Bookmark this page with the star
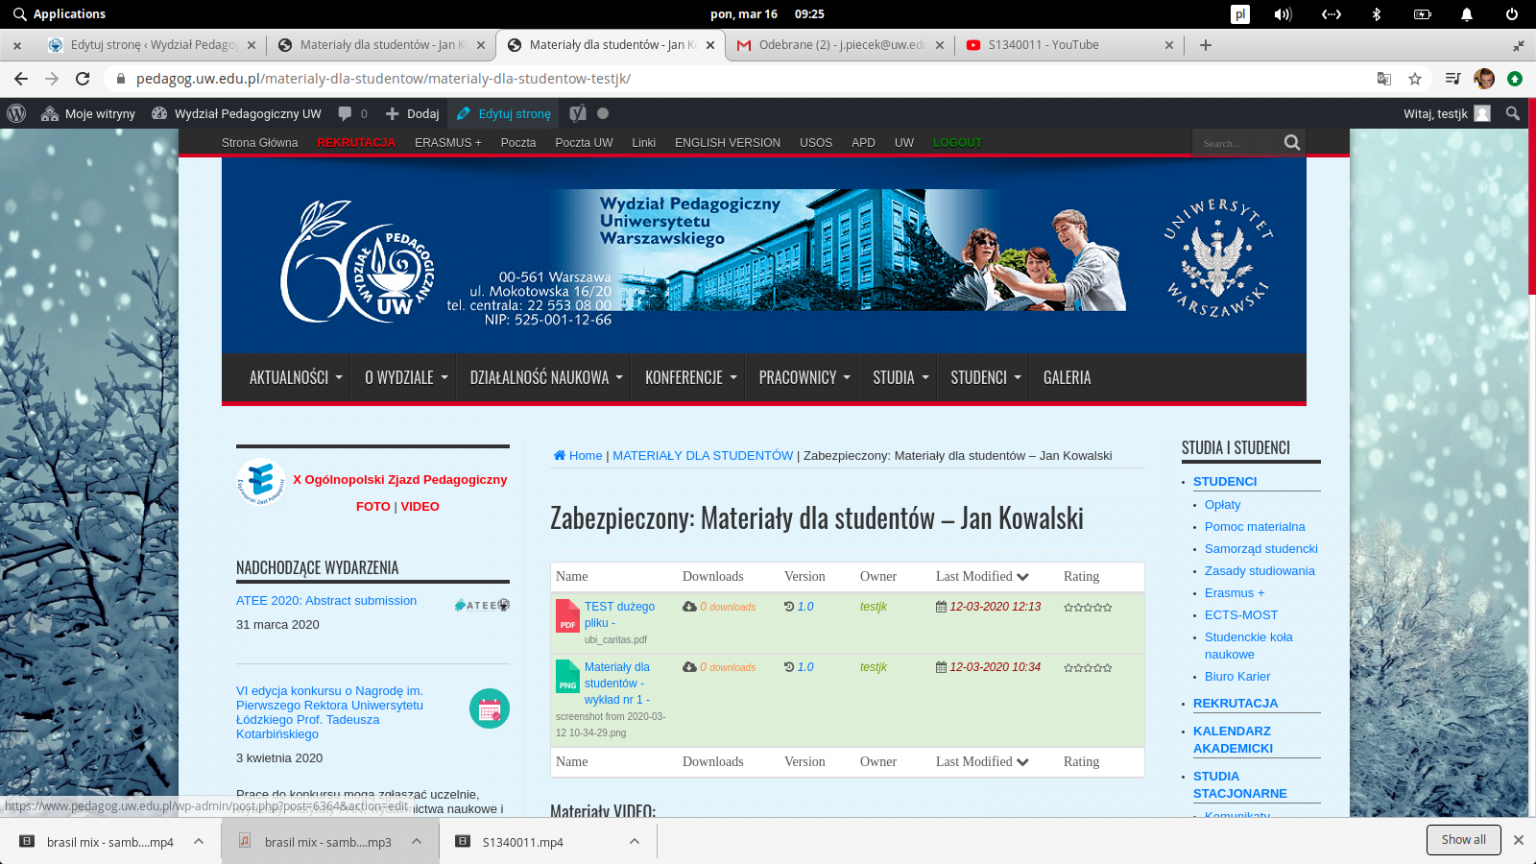Viewport: 1536px width, 864px height. coord(1415,79)
